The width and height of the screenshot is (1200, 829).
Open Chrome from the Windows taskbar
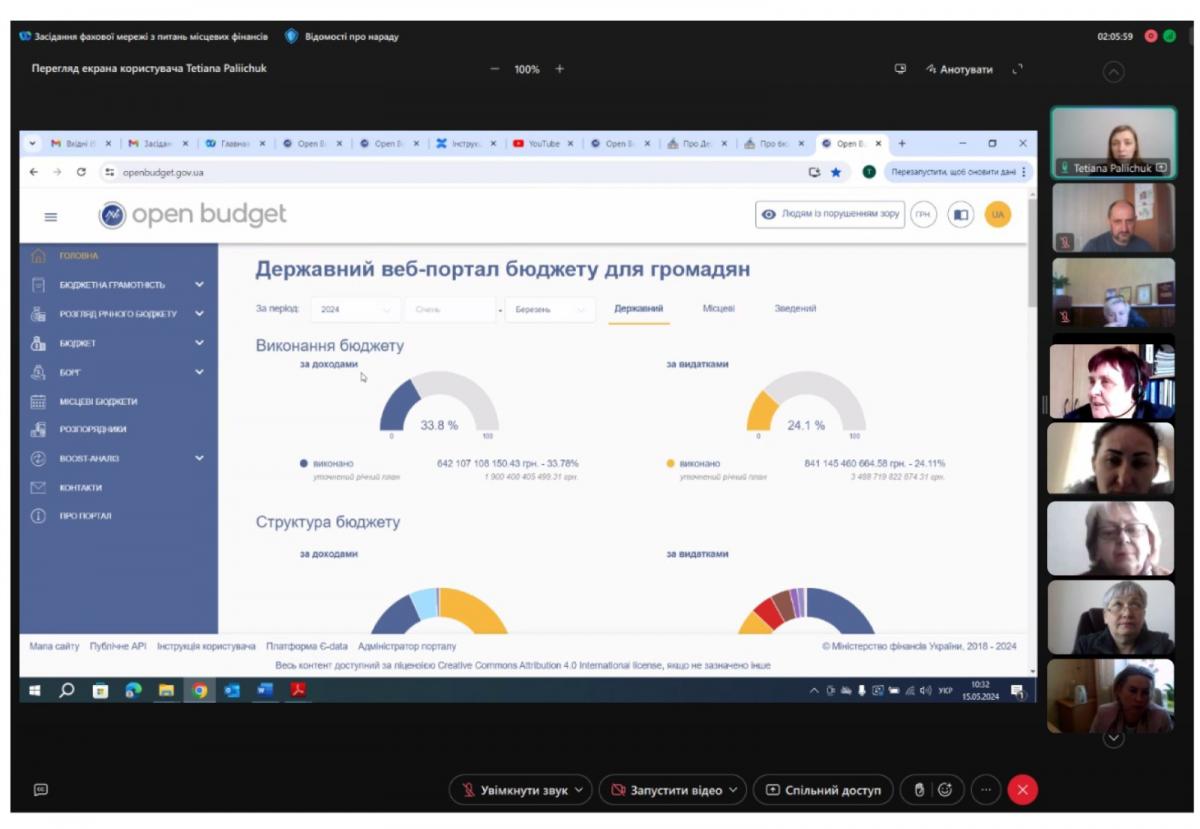(199, 690)
